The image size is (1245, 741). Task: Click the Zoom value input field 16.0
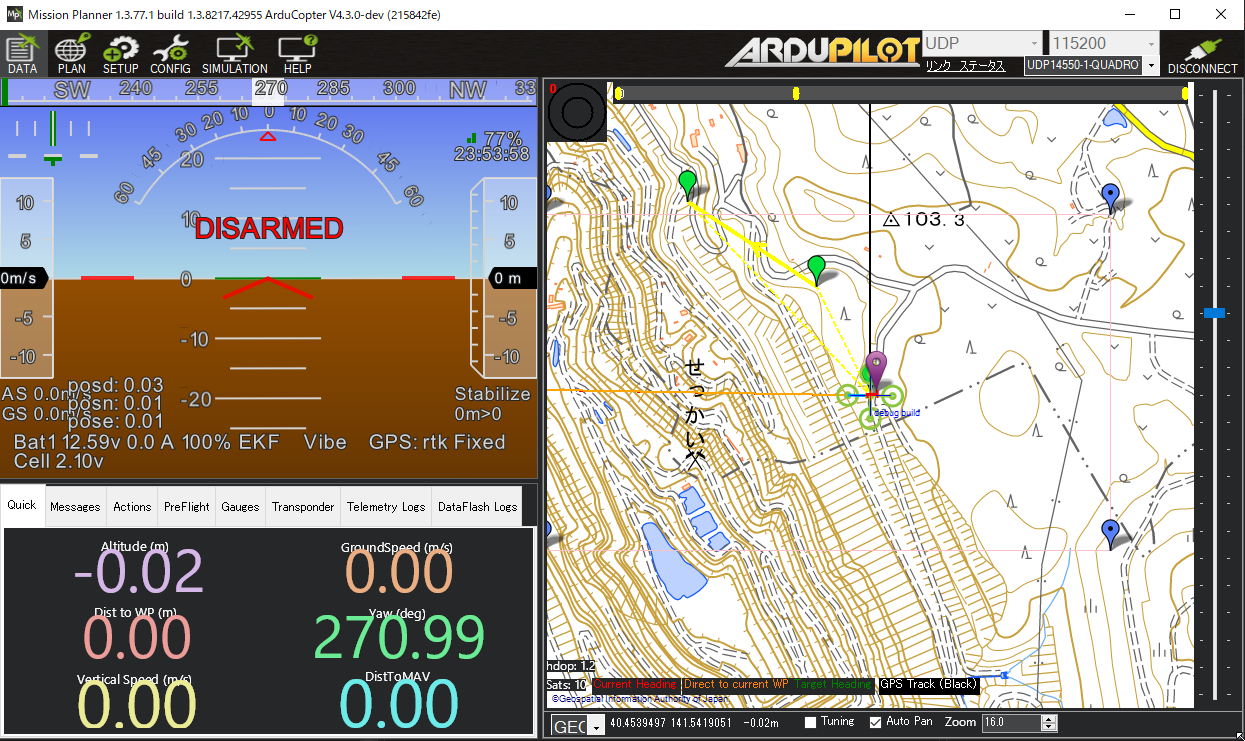click(1012, 722)
